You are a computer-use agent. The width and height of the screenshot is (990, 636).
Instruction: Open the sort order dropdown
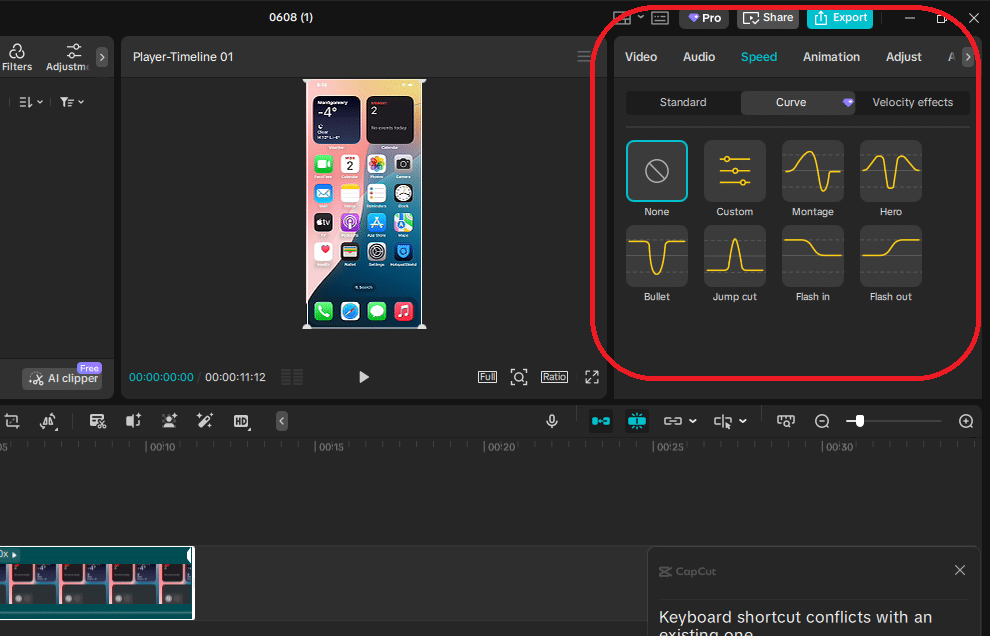(31, 102)
